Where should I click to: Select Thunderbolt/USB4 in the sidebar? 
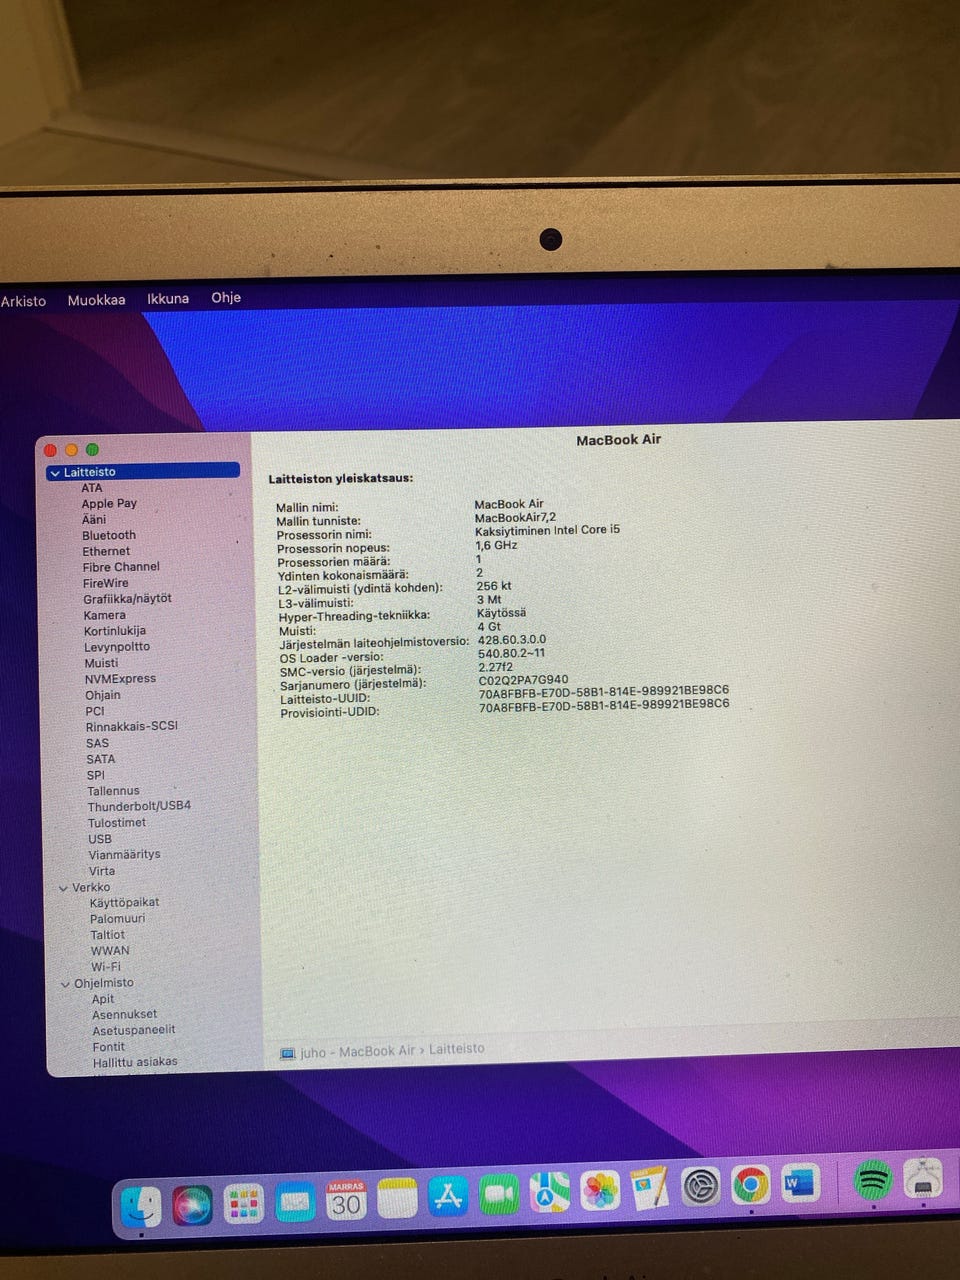coord(139,805)
